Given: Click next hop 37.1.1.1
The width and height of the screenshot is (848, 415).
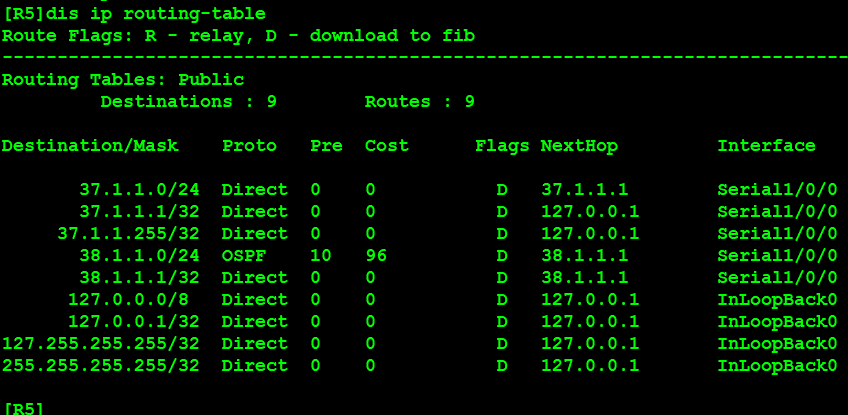Looking at the screenshot, I should [585, 190].
